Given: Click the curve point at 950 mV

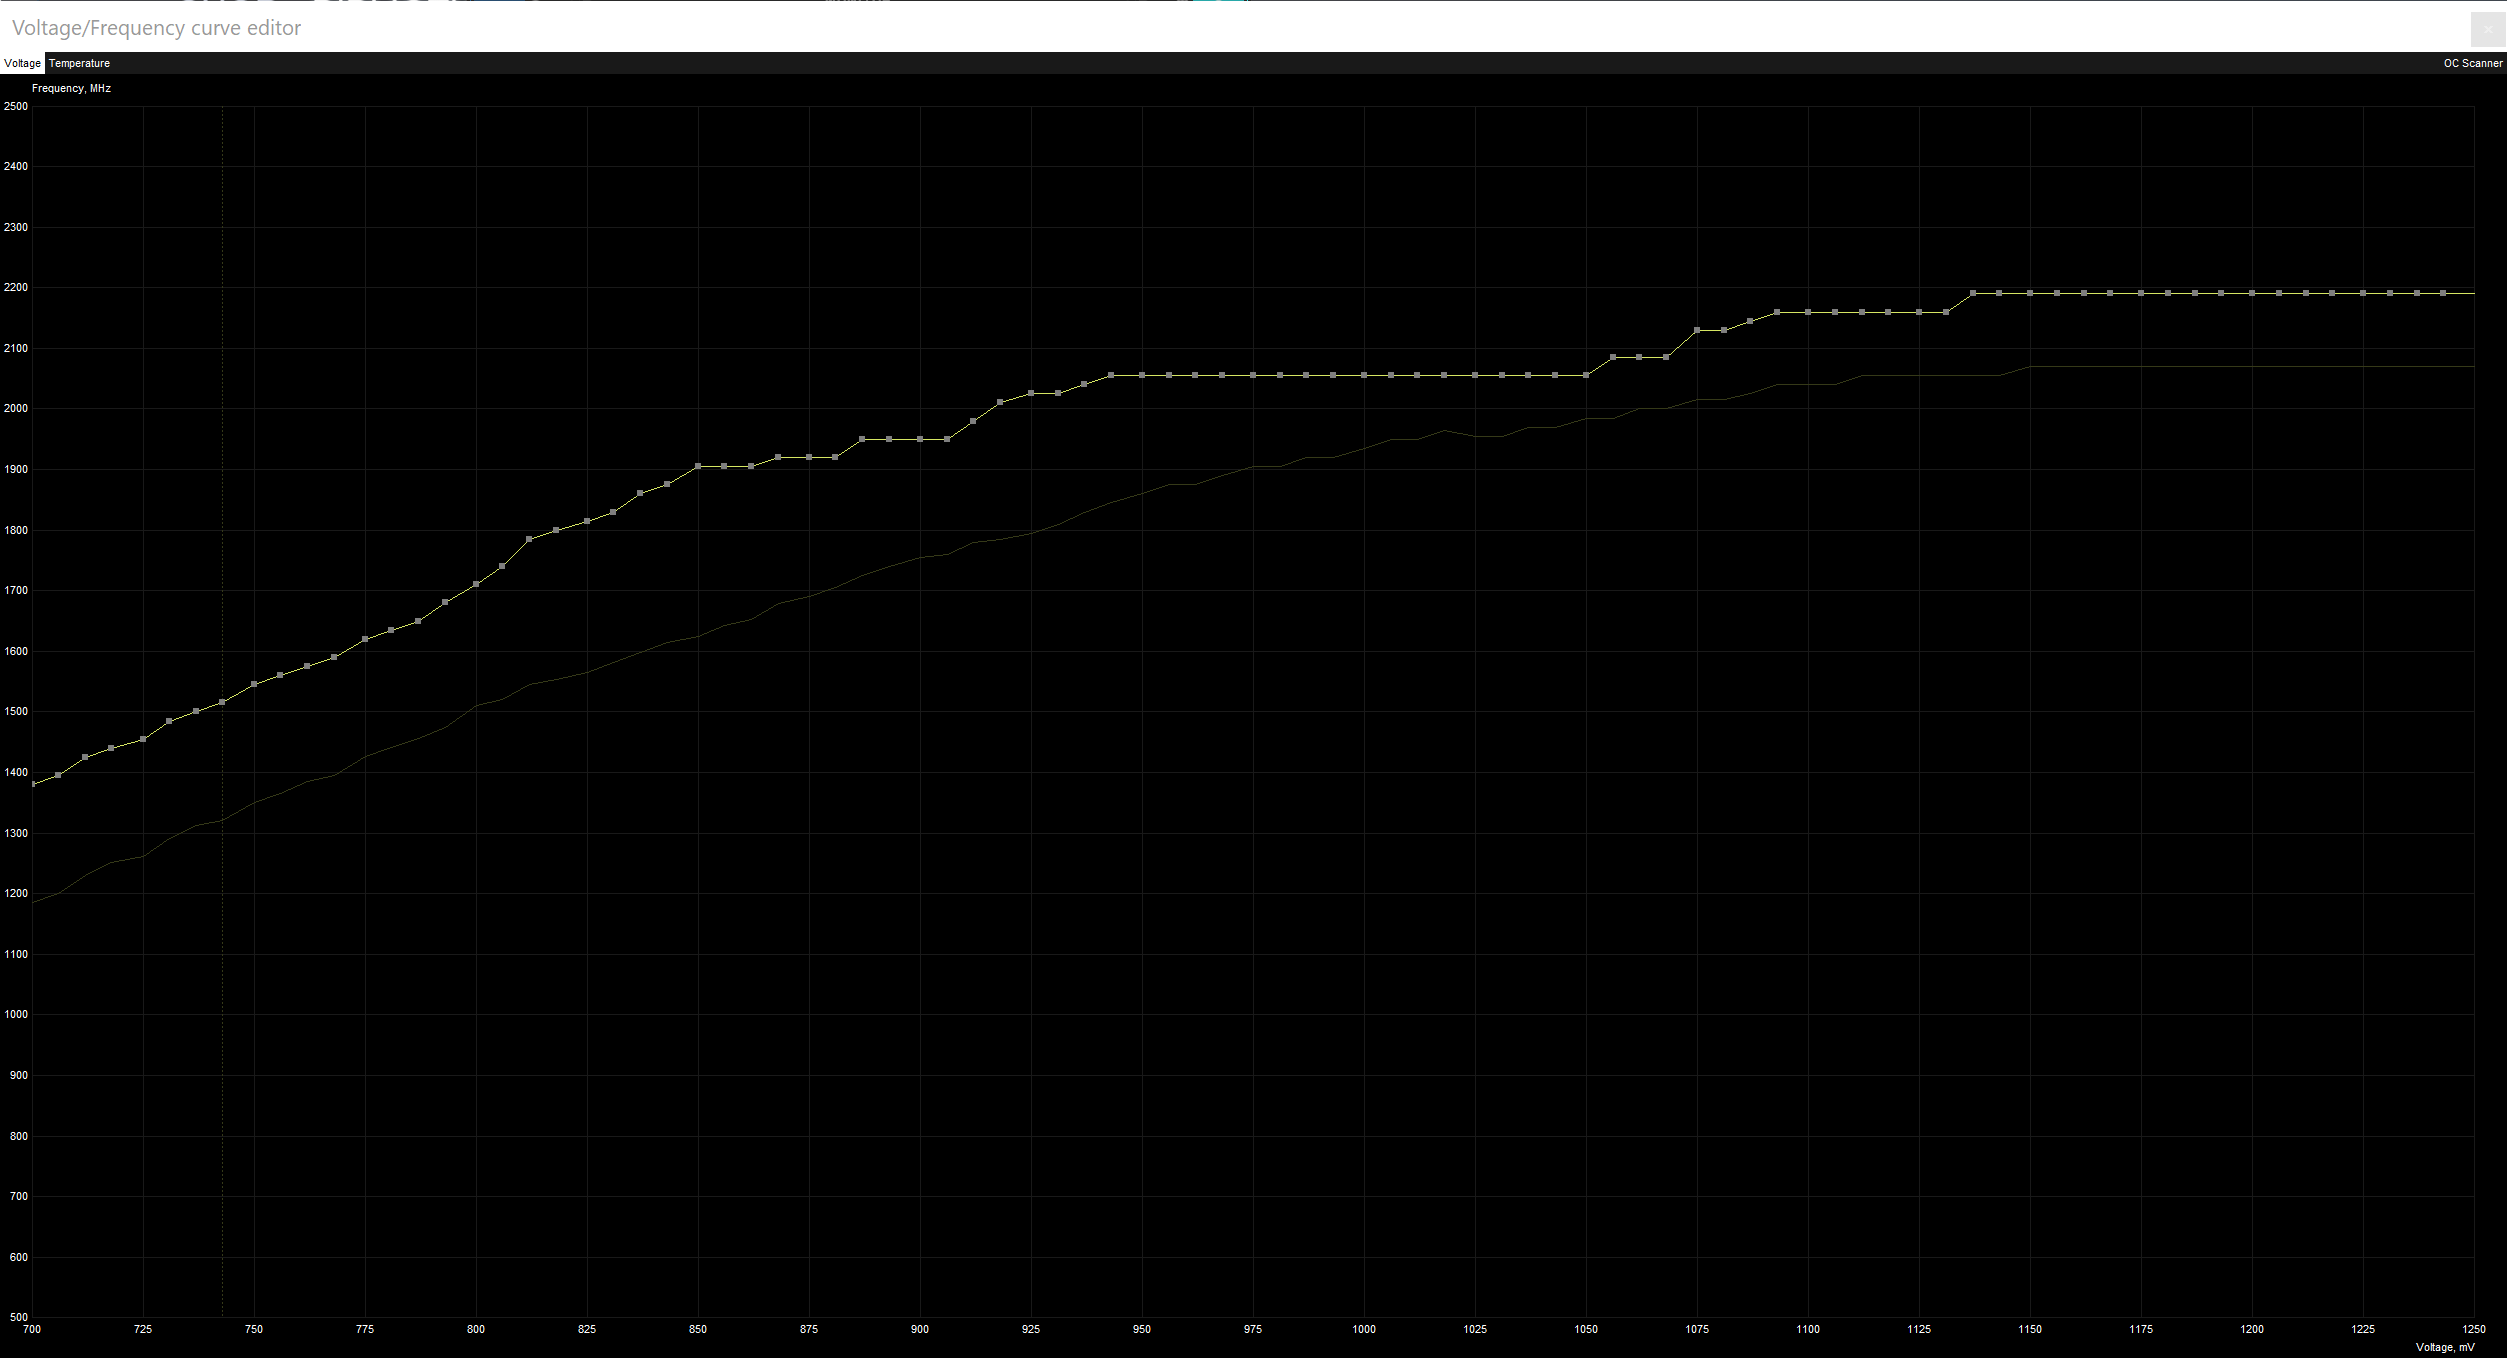Looking at the screenshot, I should (x=1142, y=375).
